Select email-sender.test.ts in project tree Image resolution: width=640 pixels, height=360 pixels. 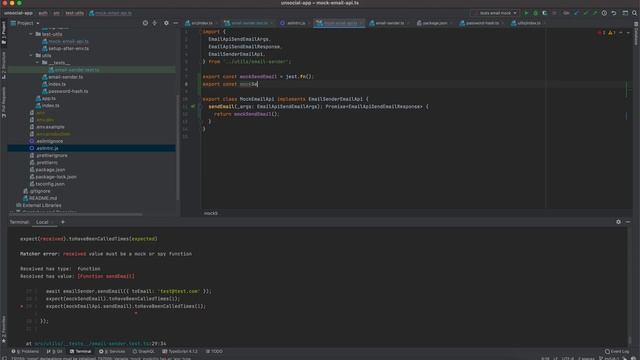pyautogui.click(x=77, y=70)
